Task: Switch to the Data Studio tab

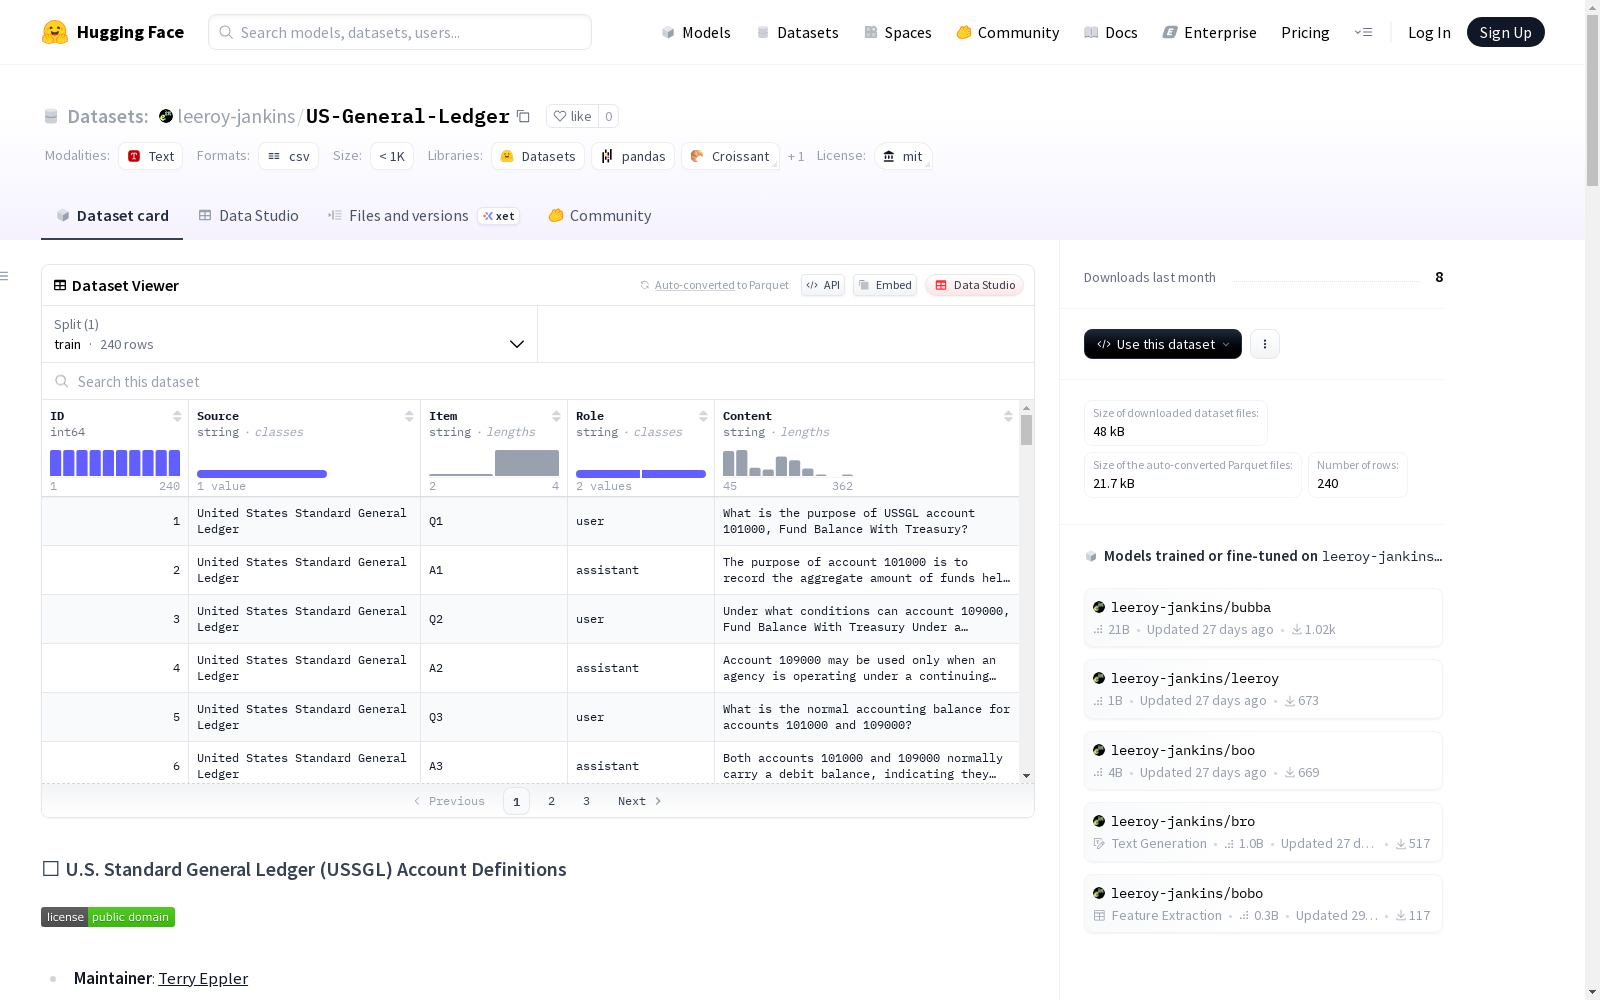Action: (x=249, y=216)
